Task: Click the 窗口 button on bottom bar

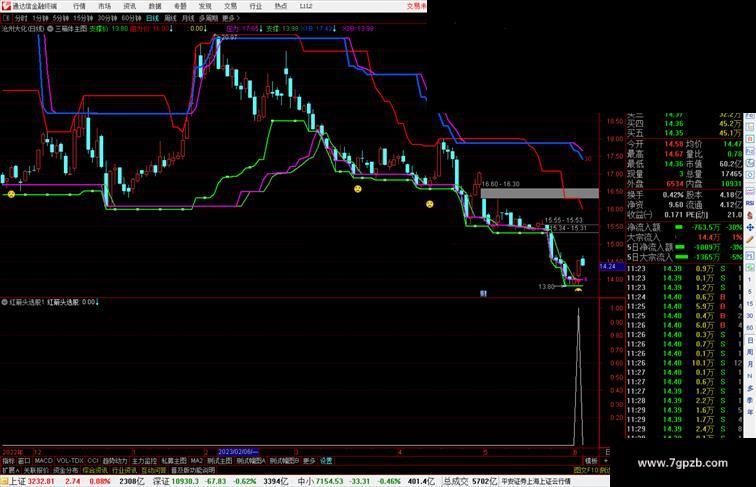Action: click(x=24, y=461)
